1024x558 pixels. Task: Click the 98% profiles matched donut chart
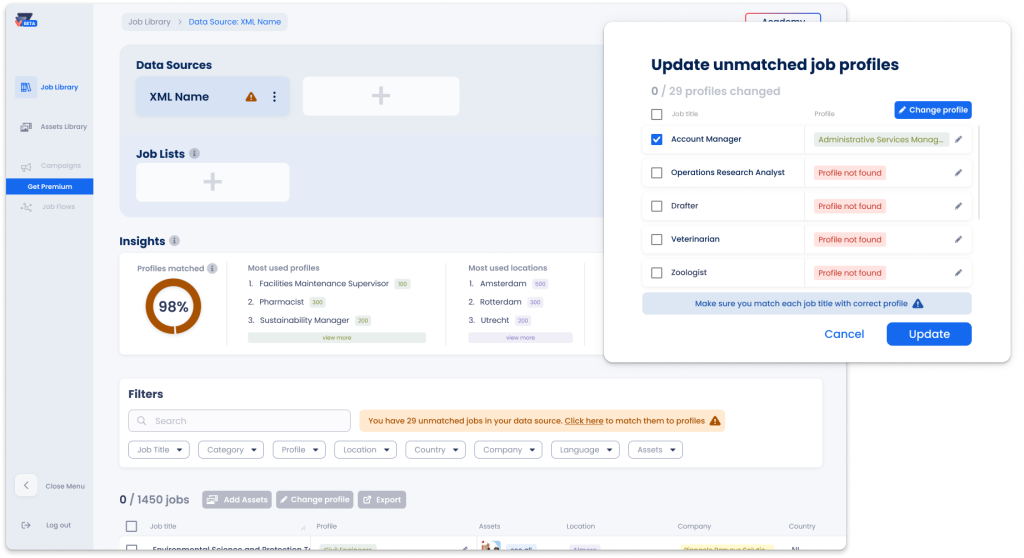(173, 307)
